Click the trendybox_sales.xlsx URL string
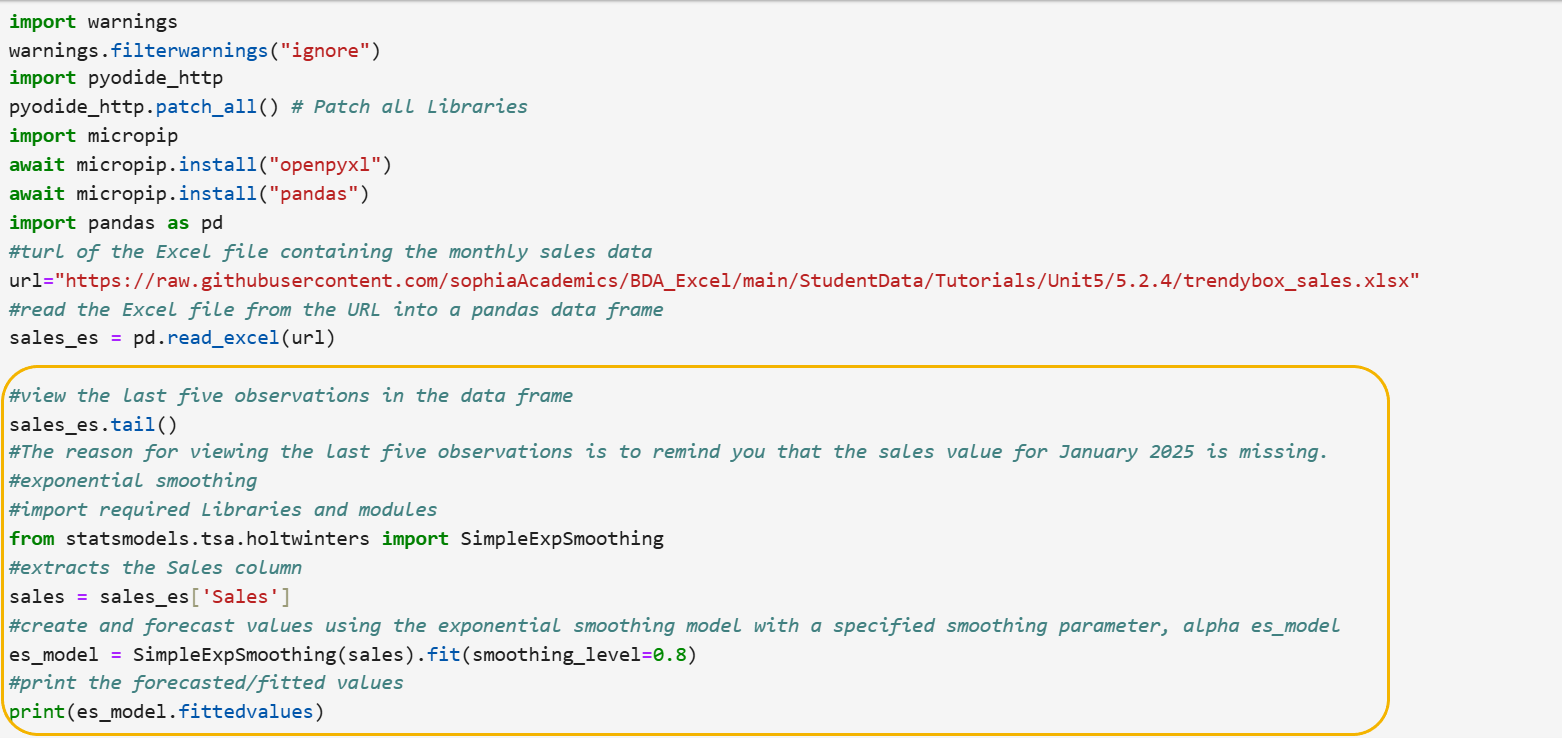Screen dimensions: 1562x738 click(742, 280)
